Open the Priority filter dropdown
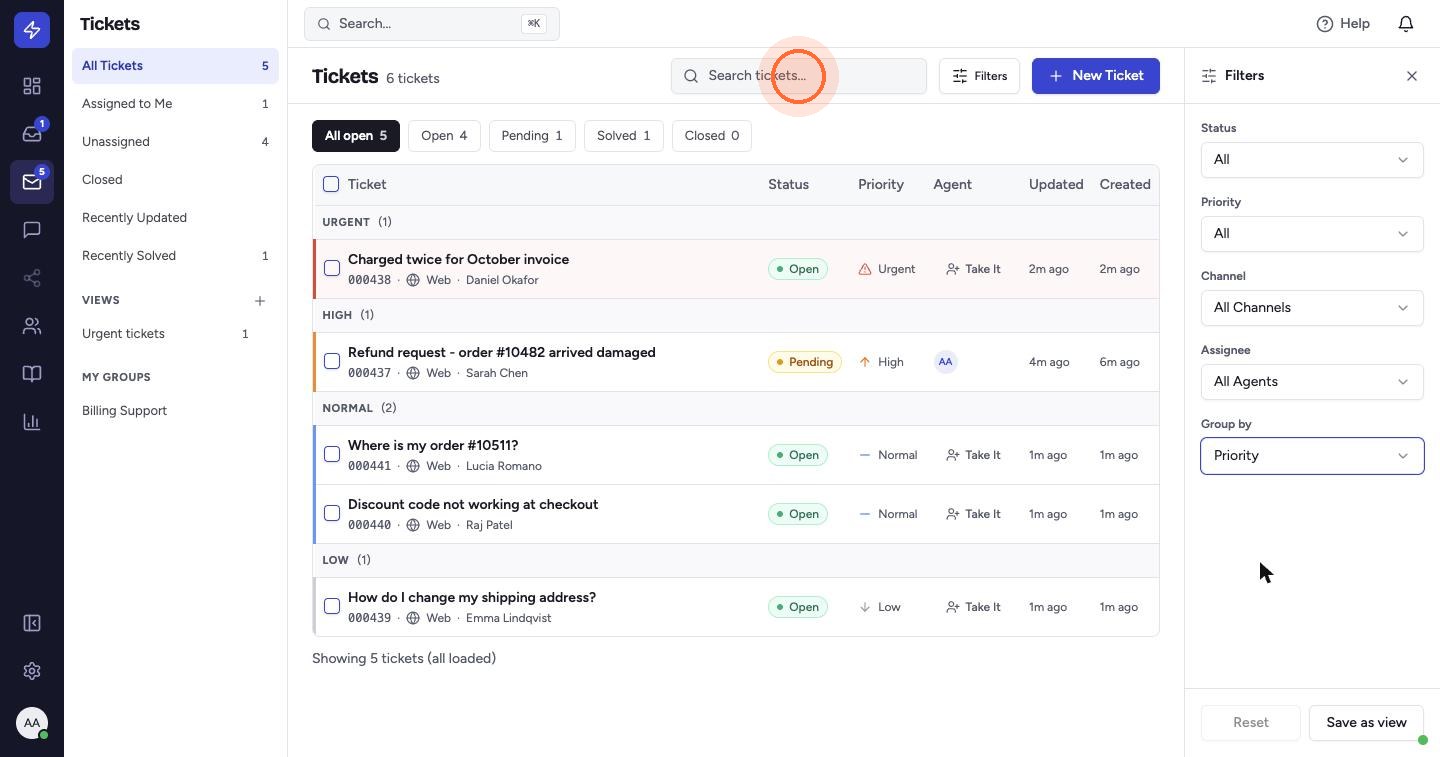The width and height of the screenshot is (1440, 757). coord(1312,234)
